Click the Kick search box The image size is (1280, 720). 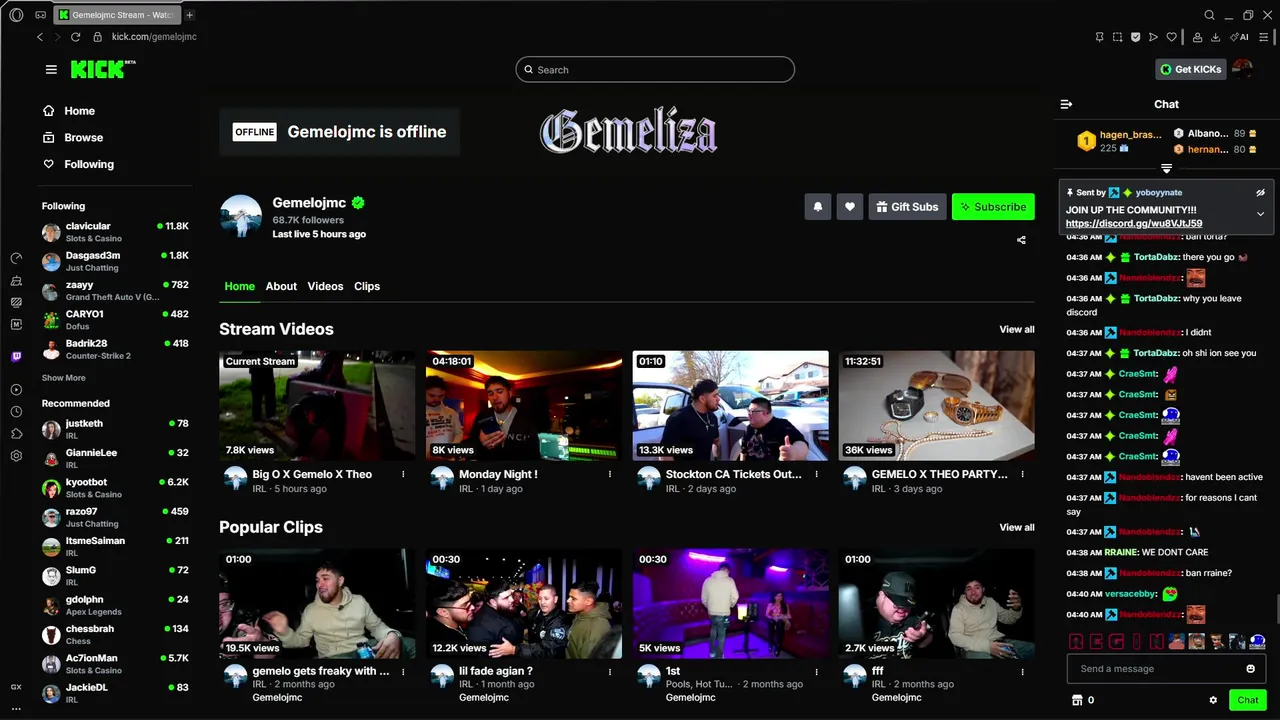(655, 70)
